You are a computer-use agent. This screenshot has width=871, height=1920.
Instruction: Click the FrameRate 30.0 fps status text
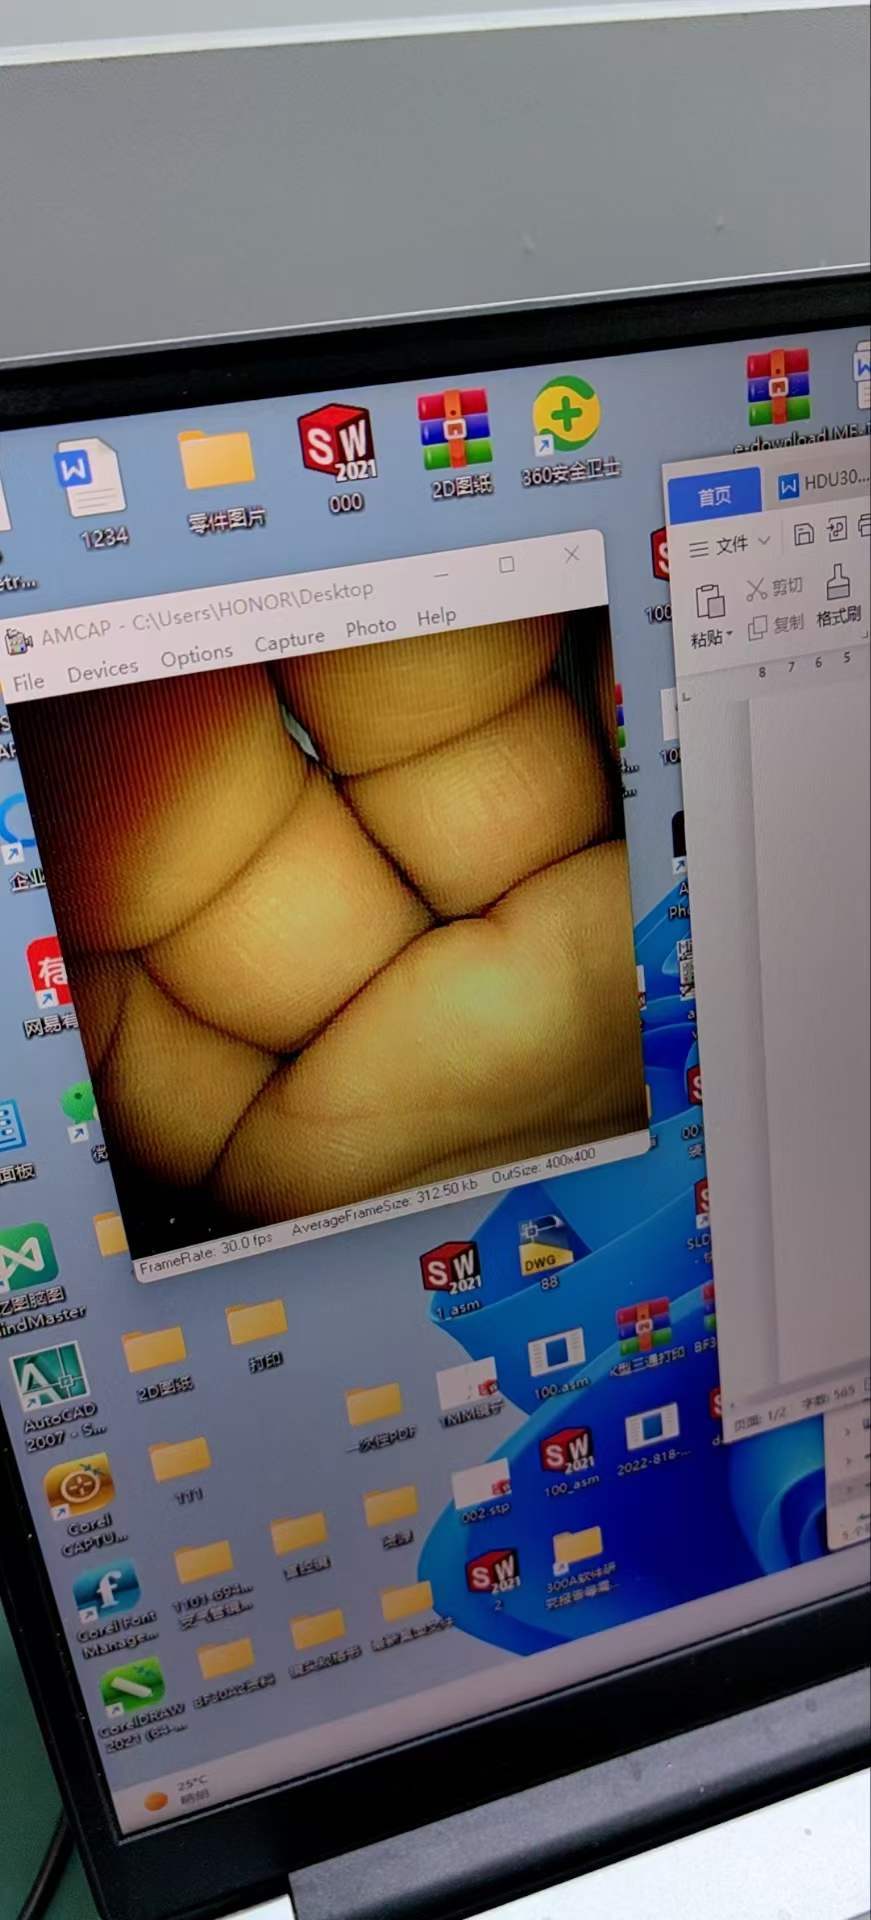pyautogui.click(x=206, y=1252)
